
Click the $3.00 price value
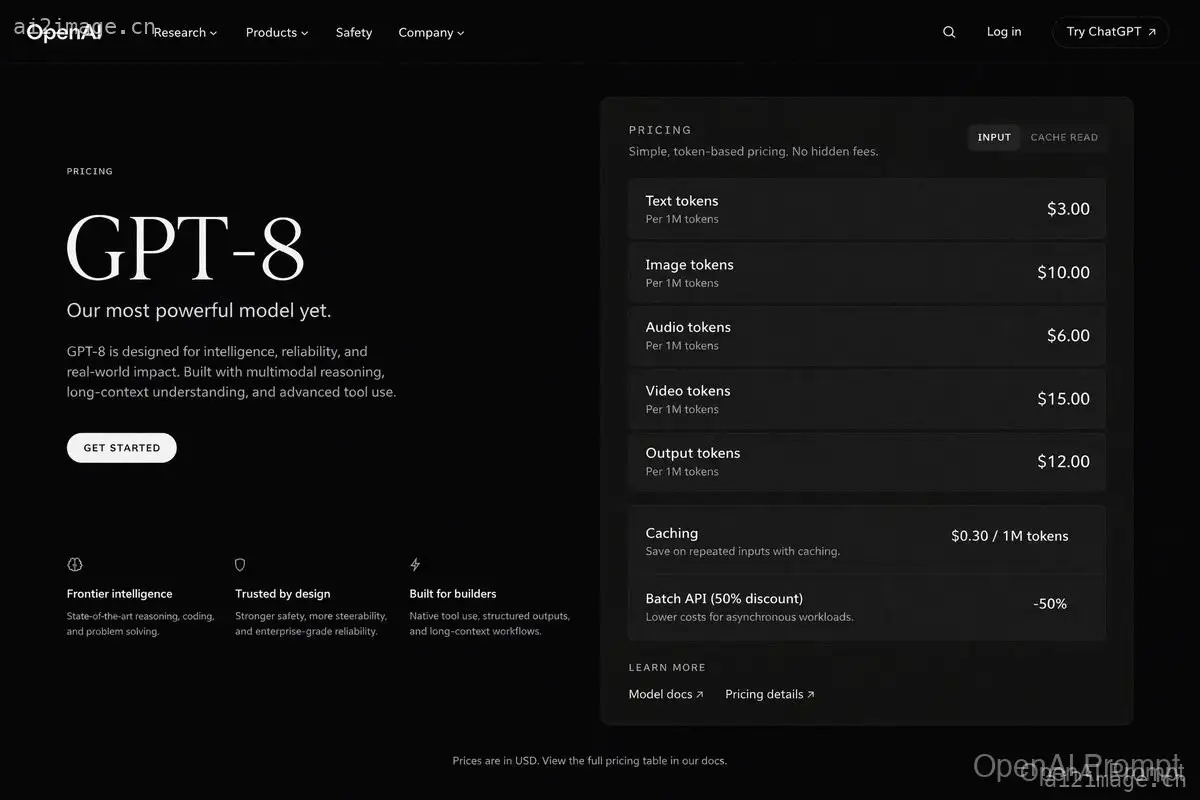coord(1068,209)
